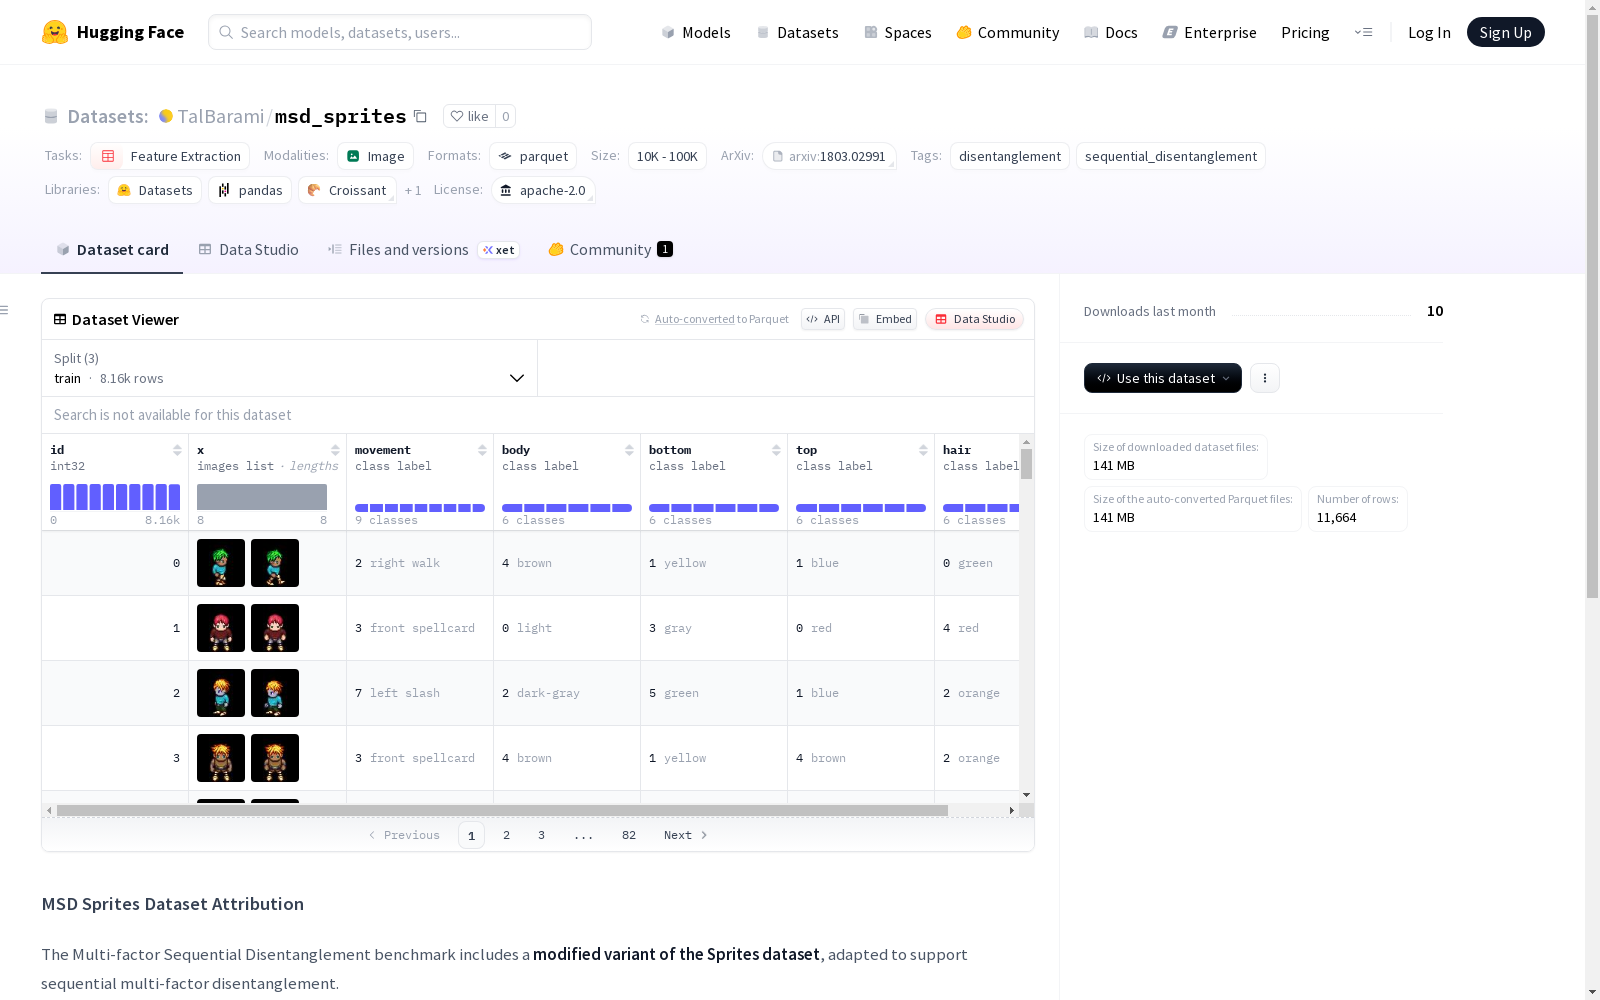Go to the Pricing page

point(1305,32)
